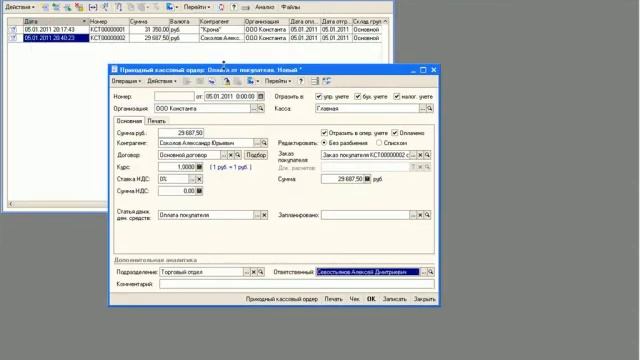Click refresh icon in list window toolbar
Image resolution: width=640 pixels, height=360 pixels.
click(221, 7)
